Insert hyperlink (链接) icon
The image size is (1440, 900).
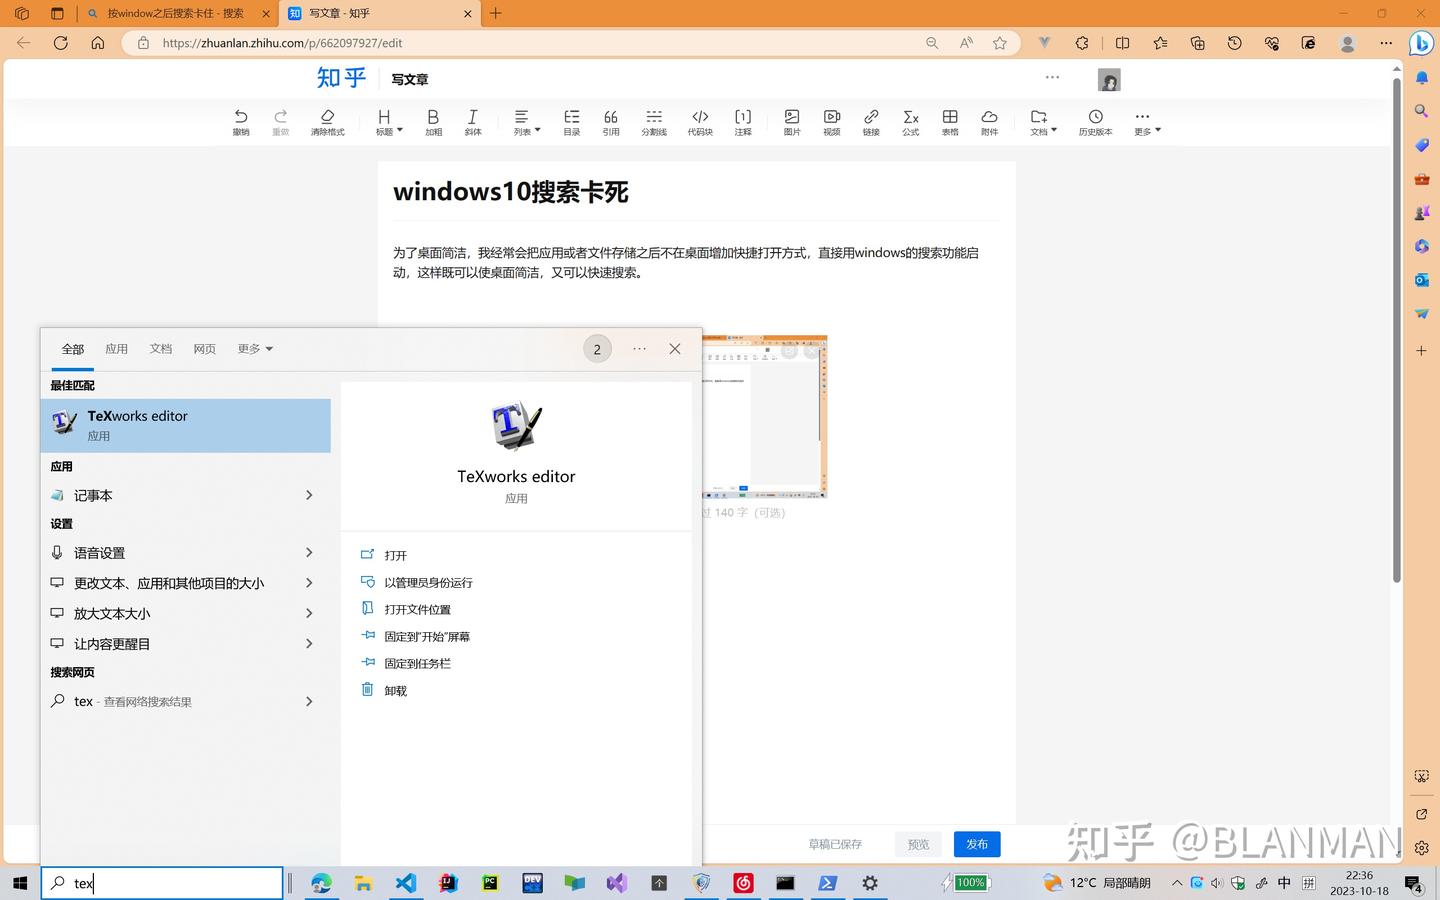(x=871, y=122)
